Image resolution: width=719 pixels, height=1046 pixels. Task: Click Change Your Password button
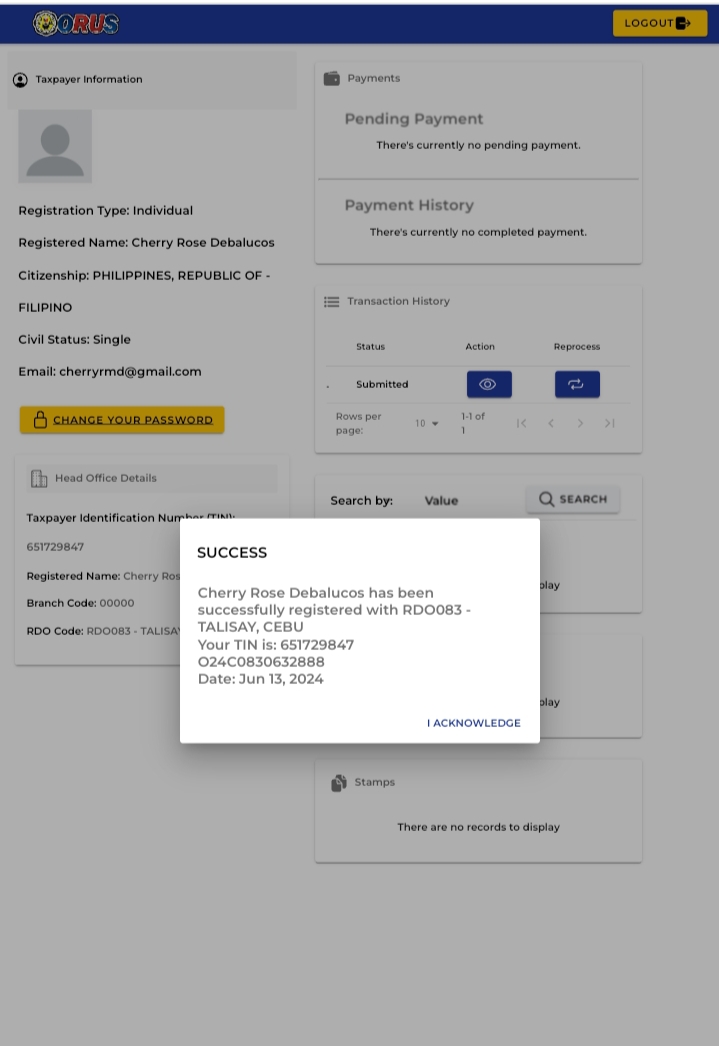point(122,420)
